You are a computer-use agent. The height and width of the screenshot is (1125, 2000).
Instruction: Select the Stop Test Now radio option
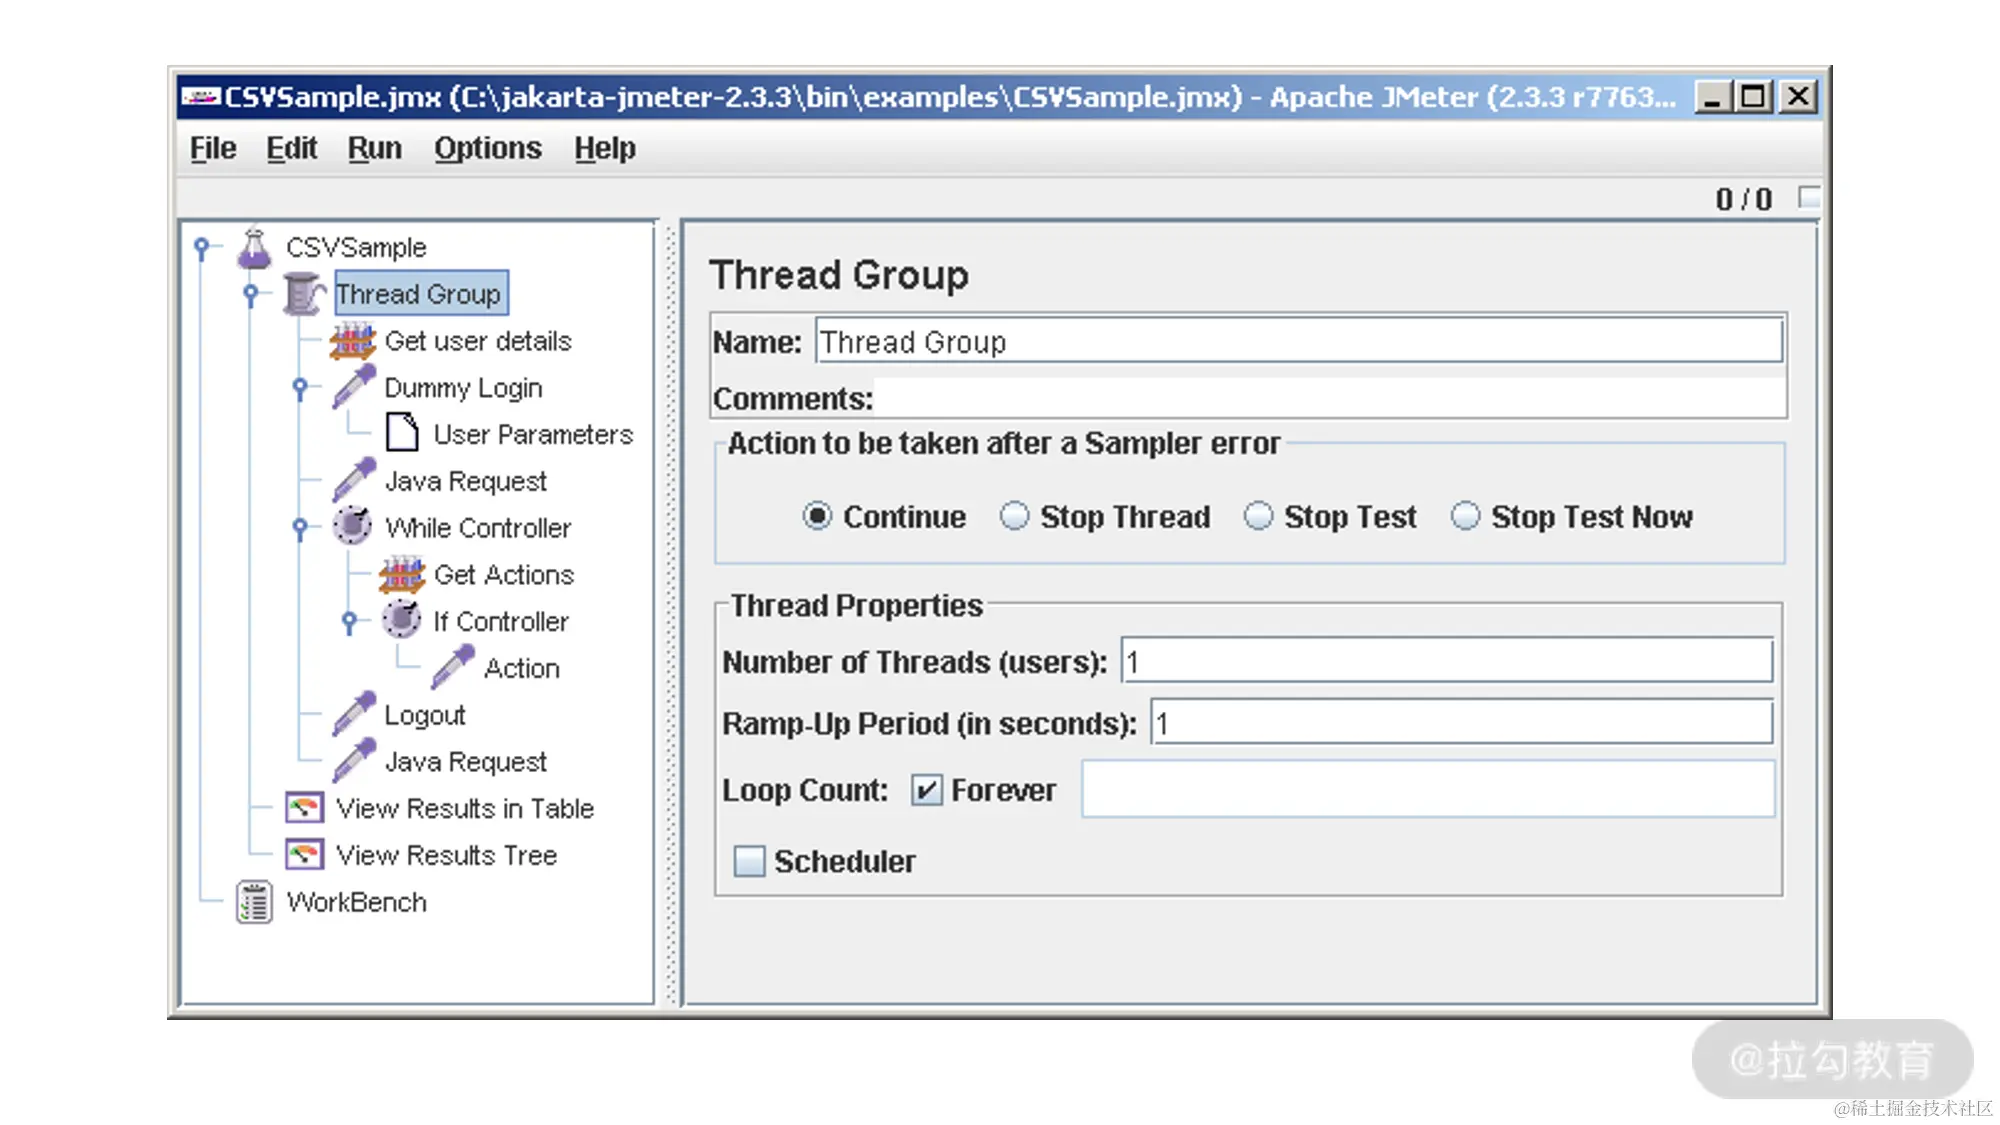[1465, 516]
